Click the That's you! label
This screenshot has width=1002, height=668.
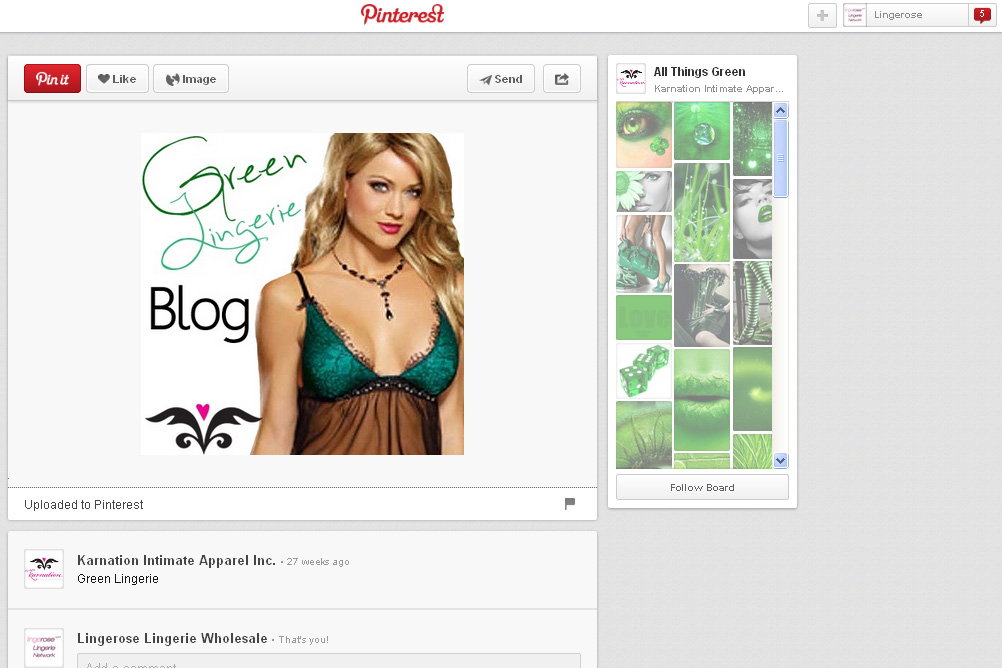click(x=304, y=639)
